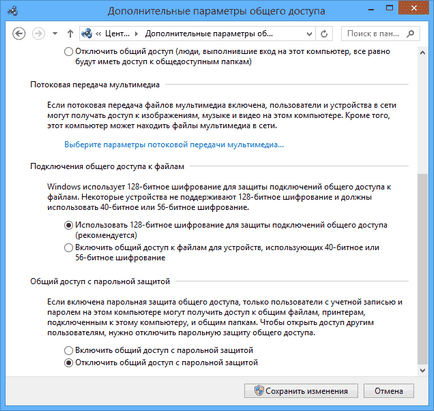Click the Back navigation arrow
The width and height of the screenshot is (434, 411).
(x=19, y=34)
